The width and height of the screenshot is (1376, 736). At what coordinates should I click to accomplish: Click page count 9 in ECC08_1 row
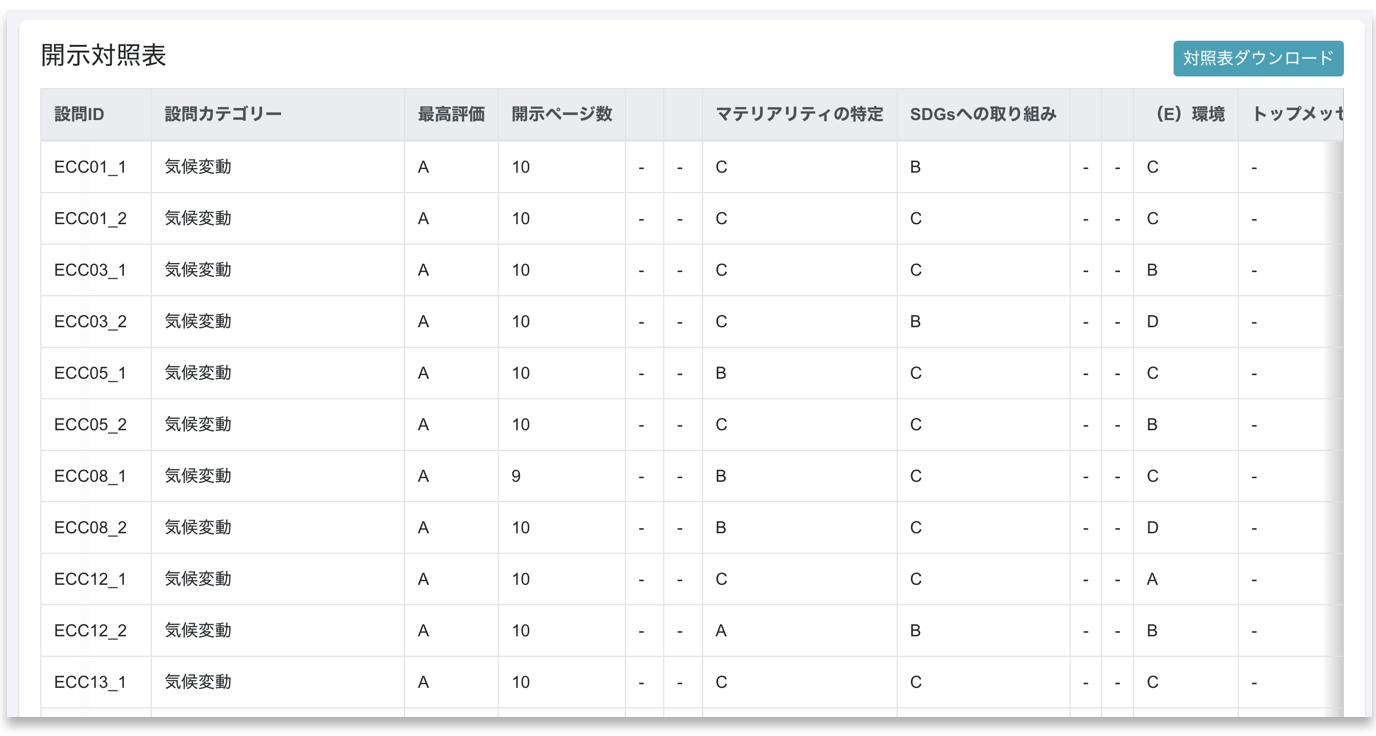pos(516,476)
